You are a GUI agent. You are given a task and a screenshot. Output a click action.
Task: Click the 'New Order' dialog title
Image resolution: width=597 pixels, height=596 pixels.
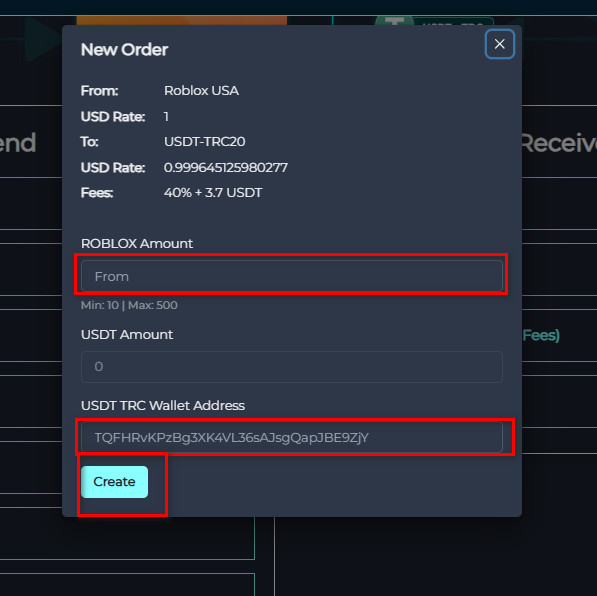pos(125,50)
